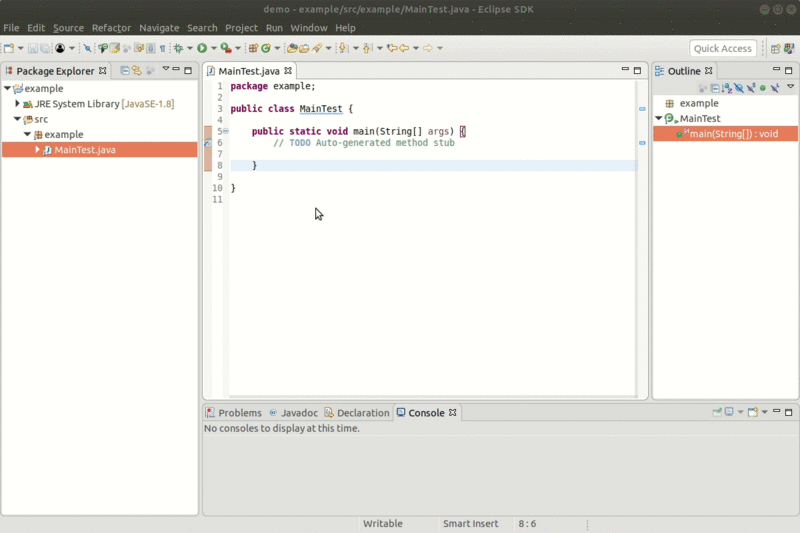800x533 pixels.
Task: Click the Open Console icon
Action: point(753,412)
